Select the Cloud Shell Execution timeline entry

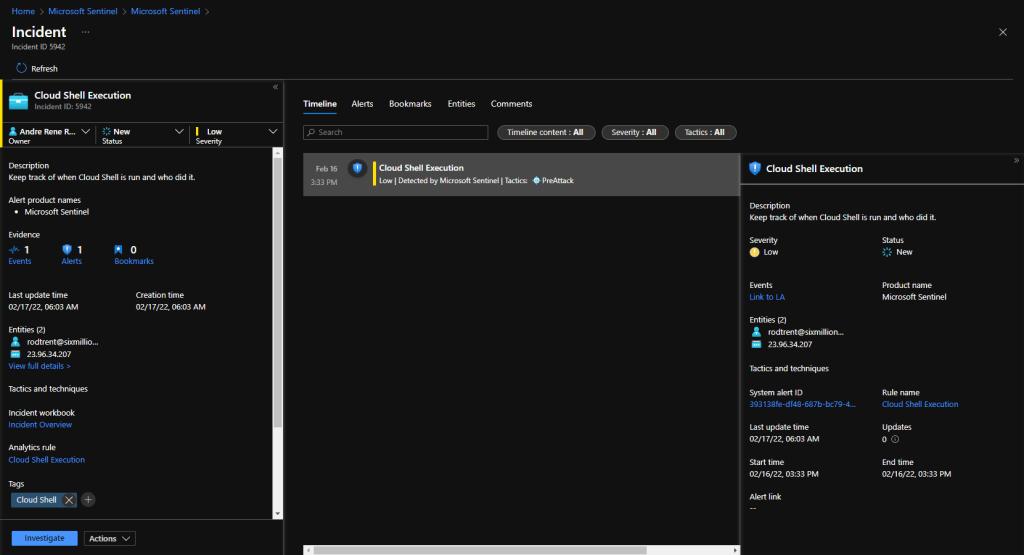(x=521, y=174)
